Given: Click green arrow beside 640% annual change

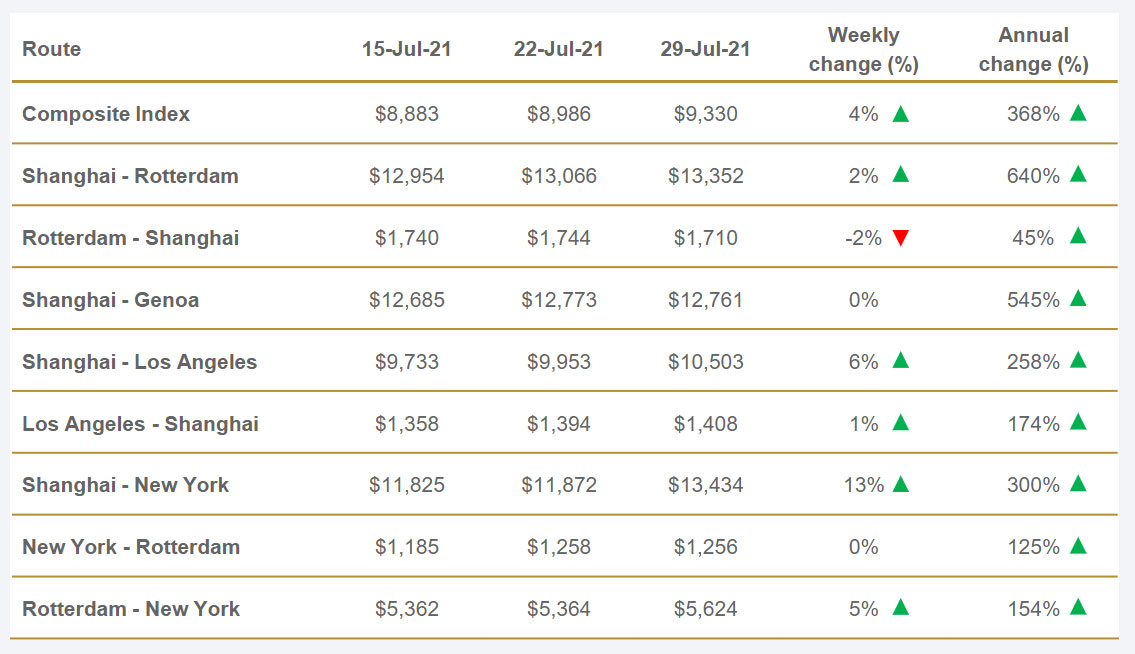Looking at the screenshot, I should (x=1078, y=175).
